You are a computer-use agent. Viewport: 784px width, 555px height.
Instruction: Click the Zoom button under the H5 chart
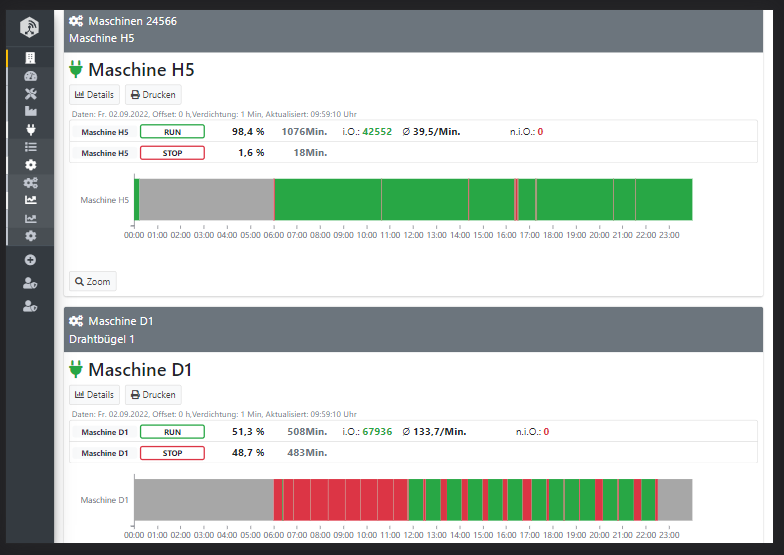(92, 281)
